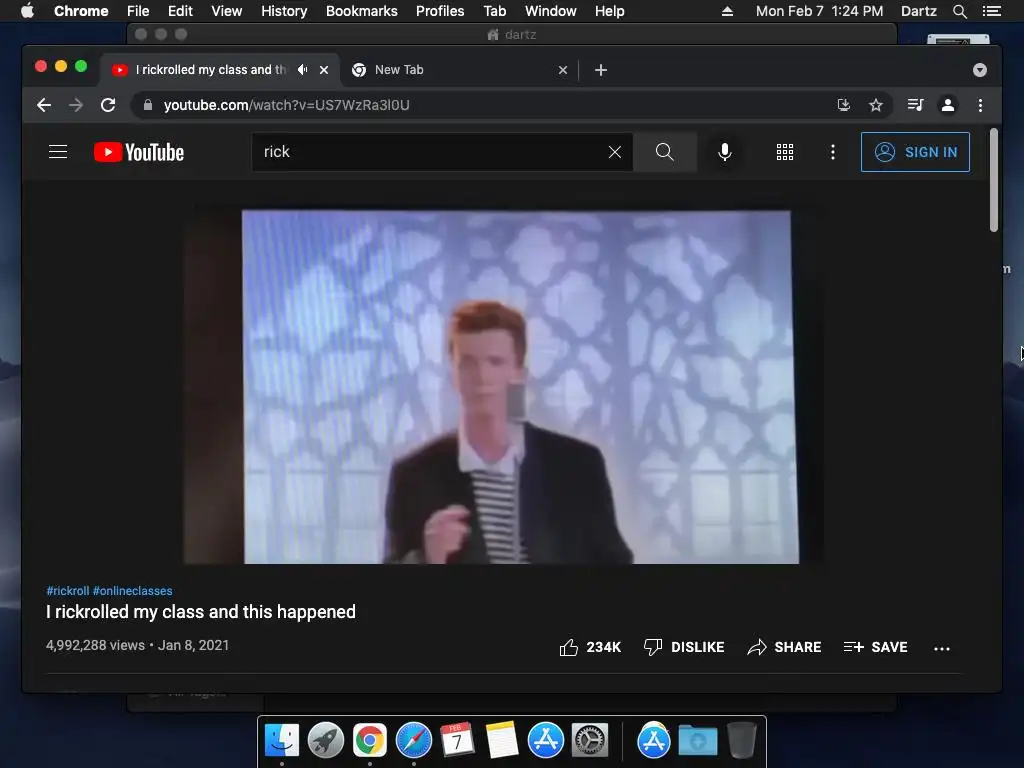Open the History menu

click(284, 11)
